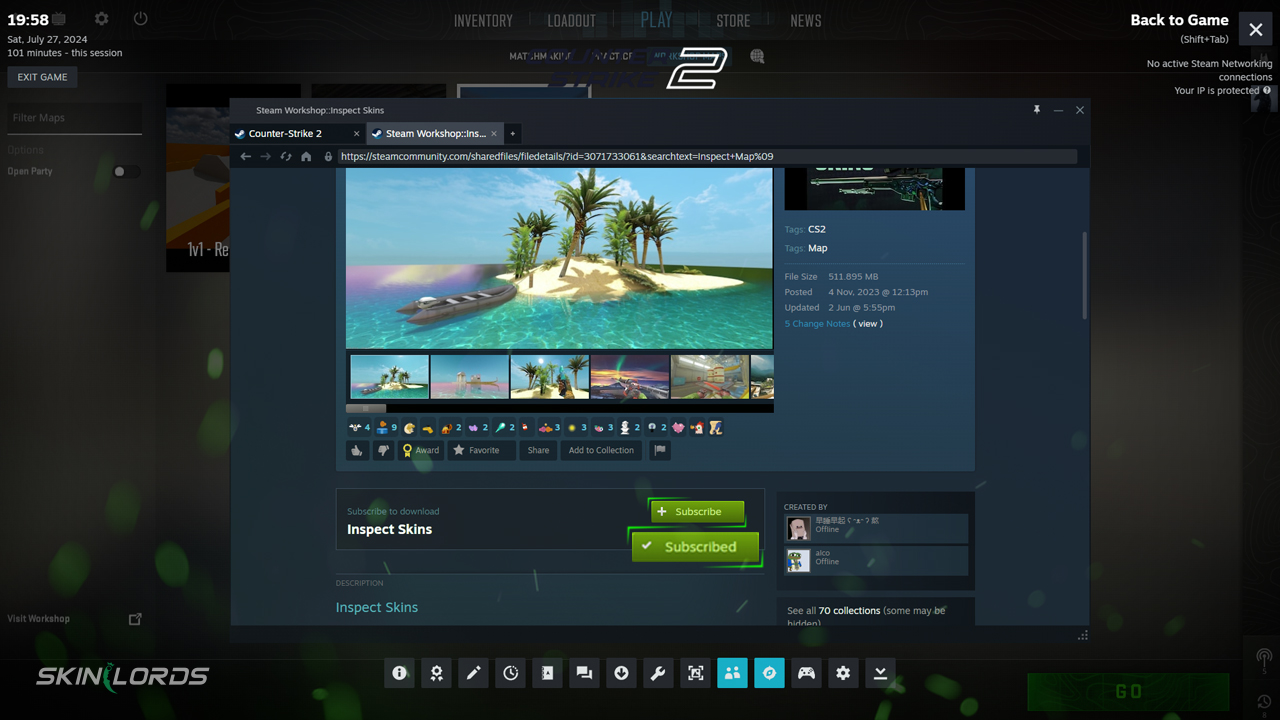
Task: Open the session clock settings gear
Action: tap(101, 19)
